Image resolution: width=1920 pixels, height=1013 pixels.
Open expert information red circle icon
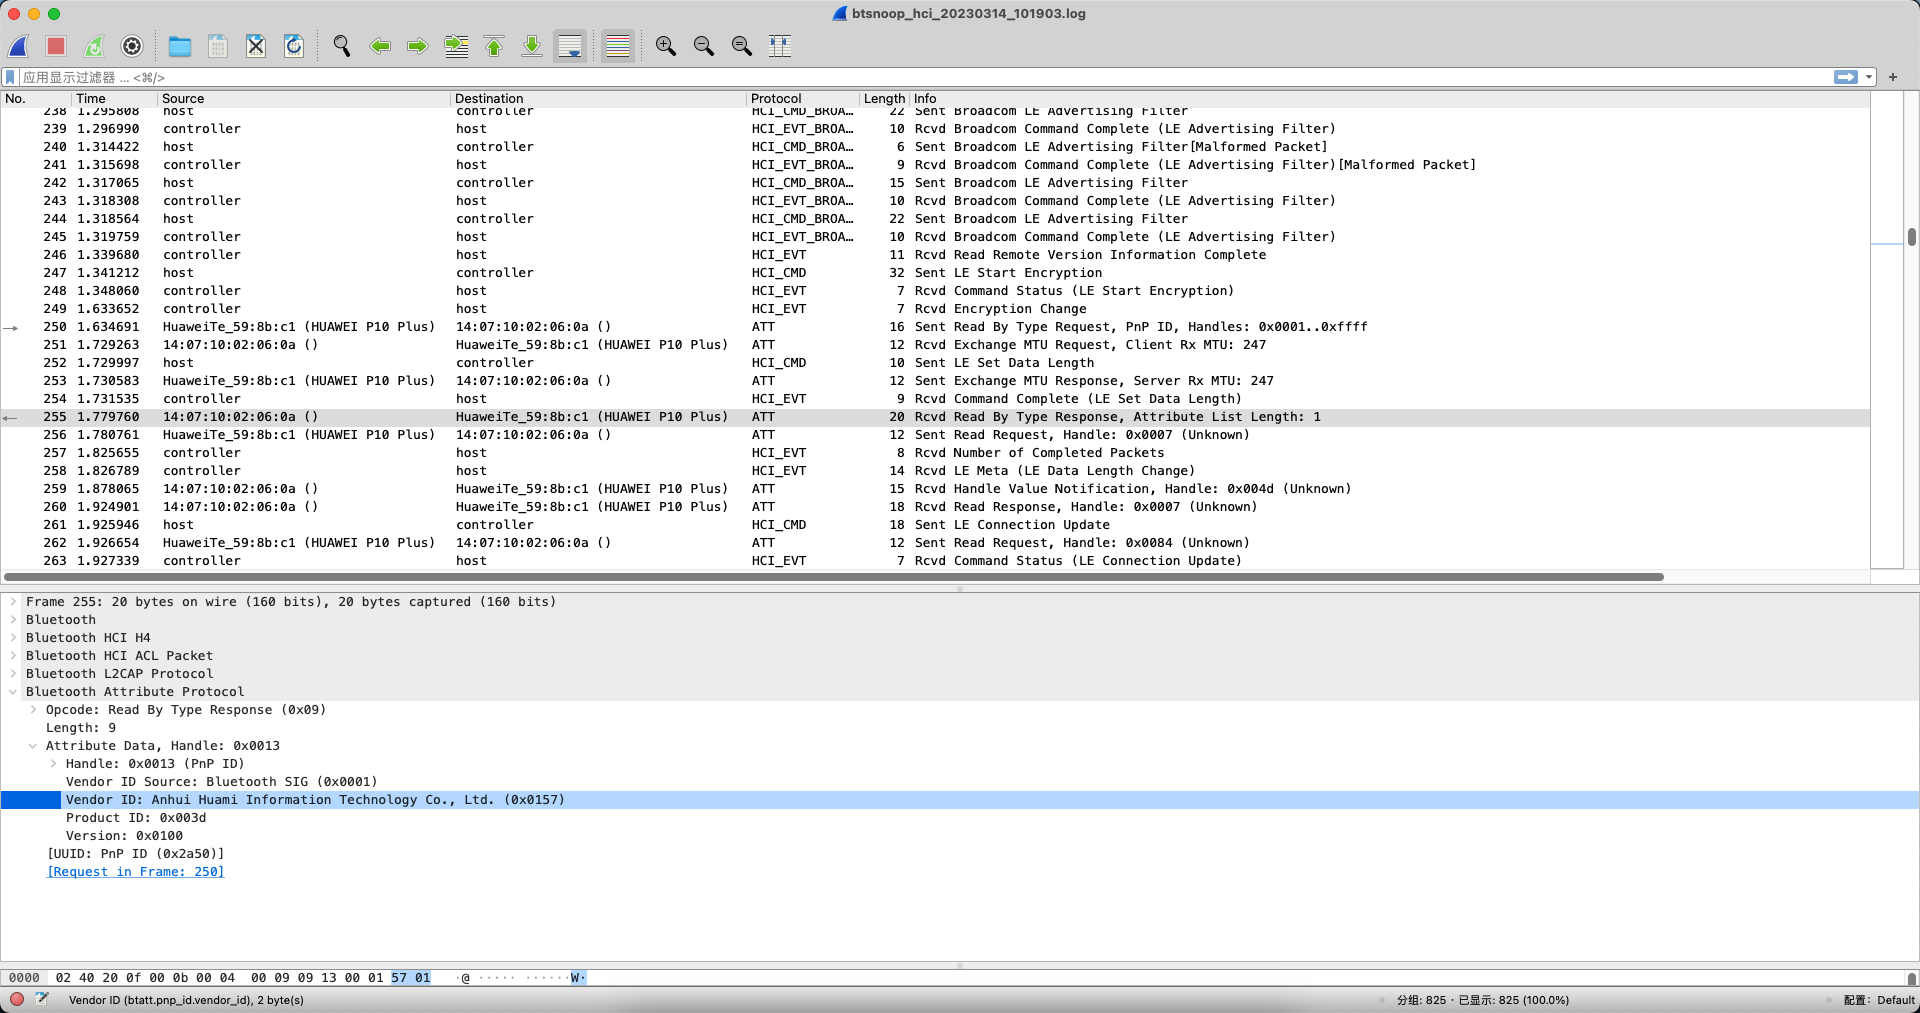tap(17, 999)
